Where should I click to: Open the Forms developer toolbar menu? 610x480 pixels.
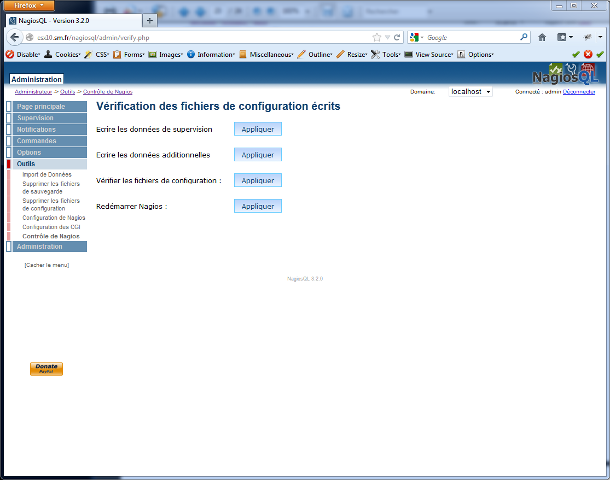click(x=129, y=54)
